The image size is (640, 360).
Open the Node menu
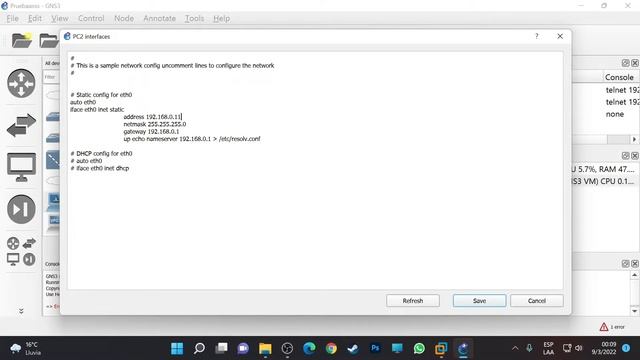click(124, 18)
